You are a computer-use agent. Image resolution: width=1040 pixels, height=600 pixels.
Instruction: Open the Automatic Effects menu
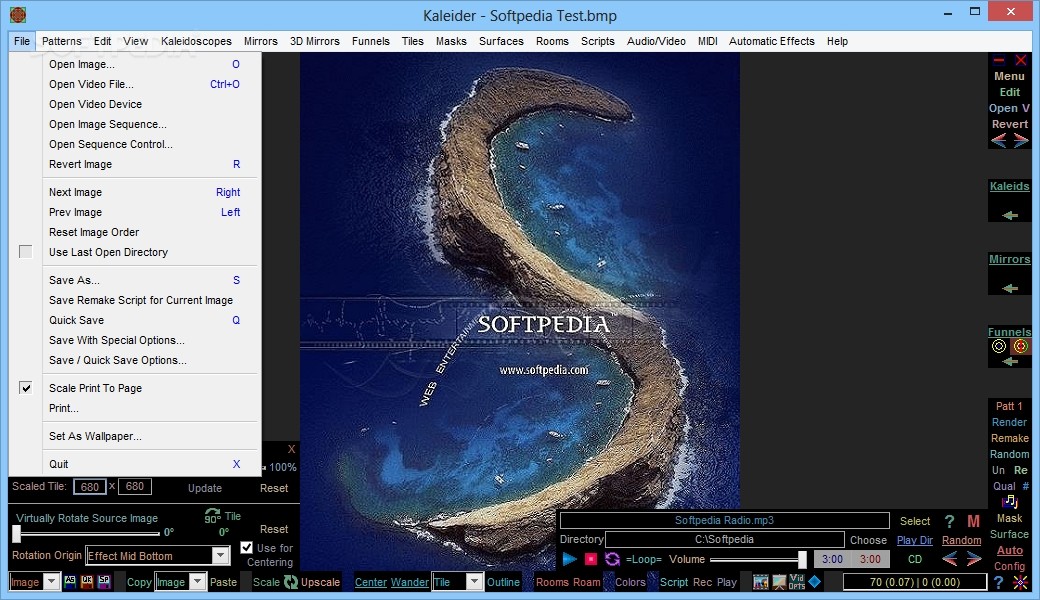[771, 41]
